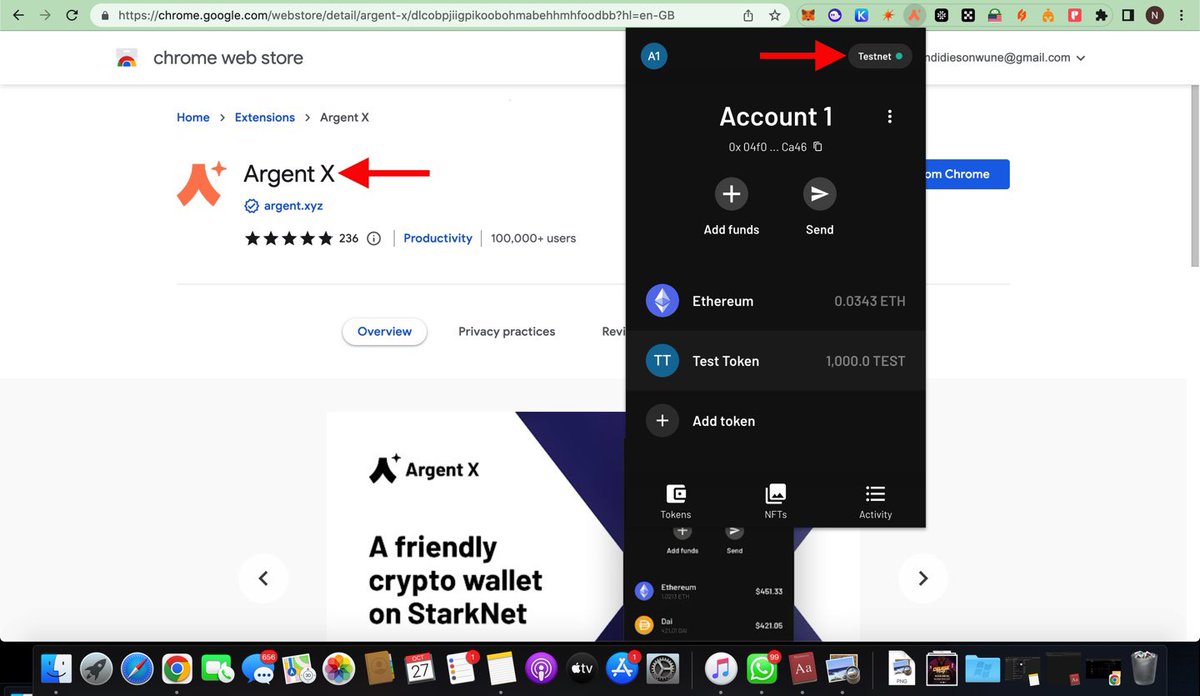This screenshot has height=696, width=1200.
Task: Open the MetaMask fox extension
Action: coord(807,16)
